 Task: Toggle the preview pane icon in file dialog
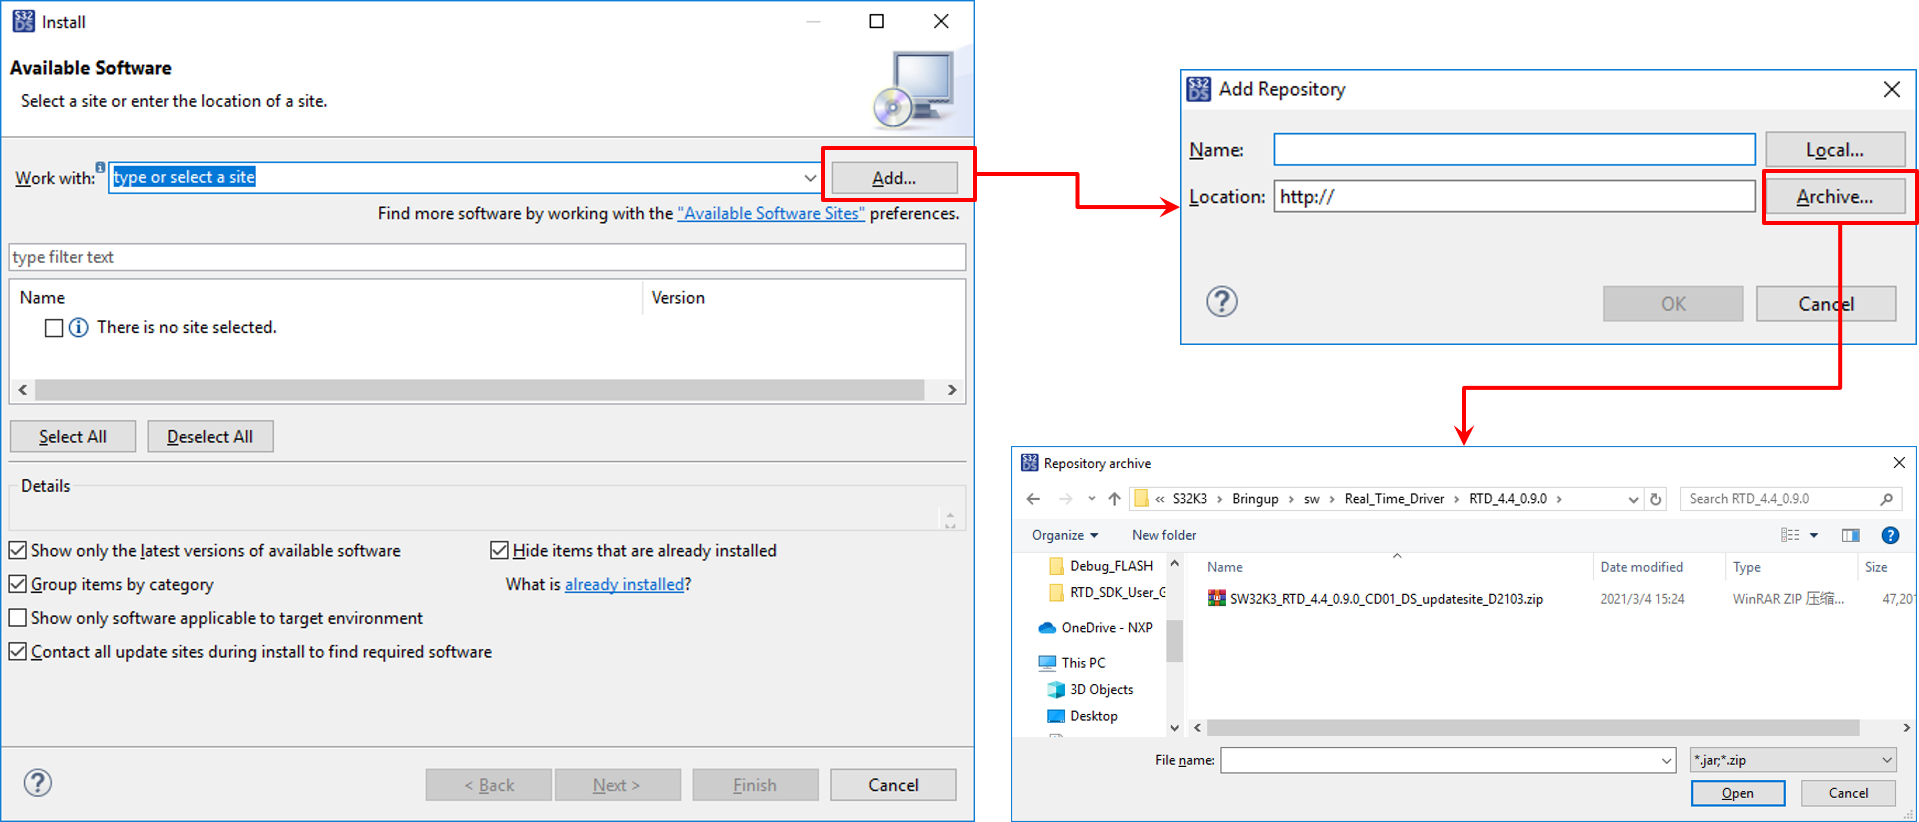coord(1850,535)
